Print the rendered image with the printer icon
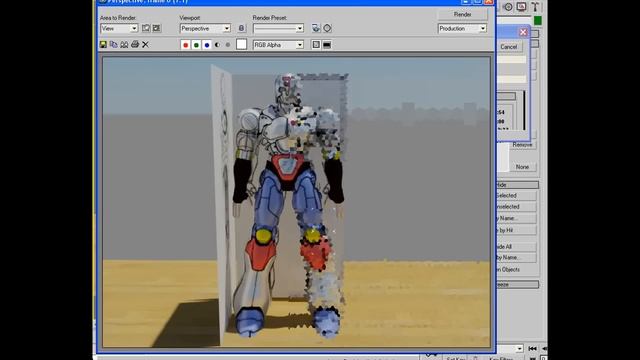 (x=135, y=44)
